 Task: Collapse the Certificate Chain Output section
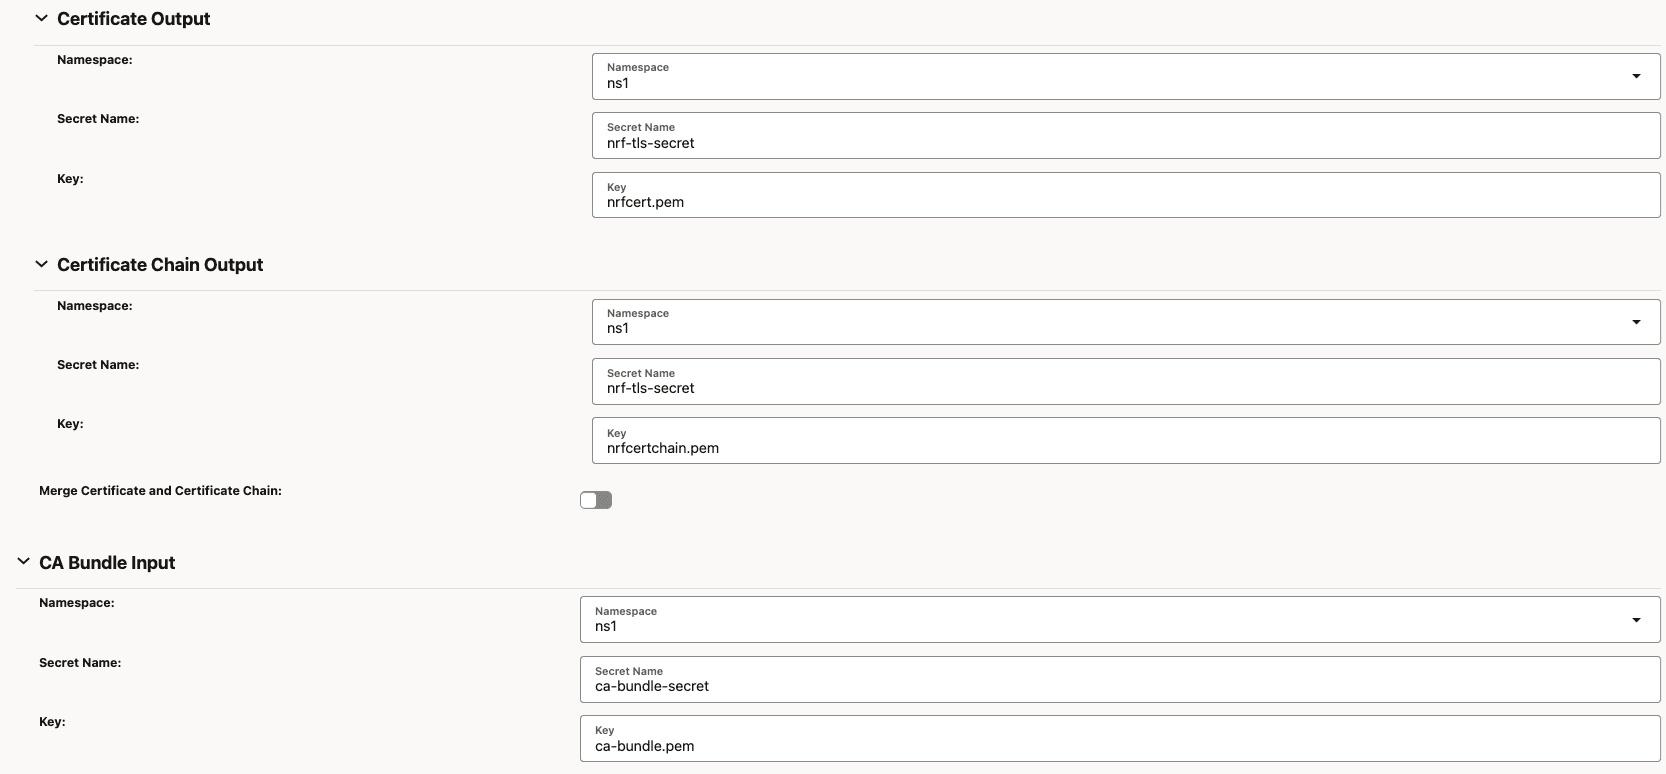(41, 264)
